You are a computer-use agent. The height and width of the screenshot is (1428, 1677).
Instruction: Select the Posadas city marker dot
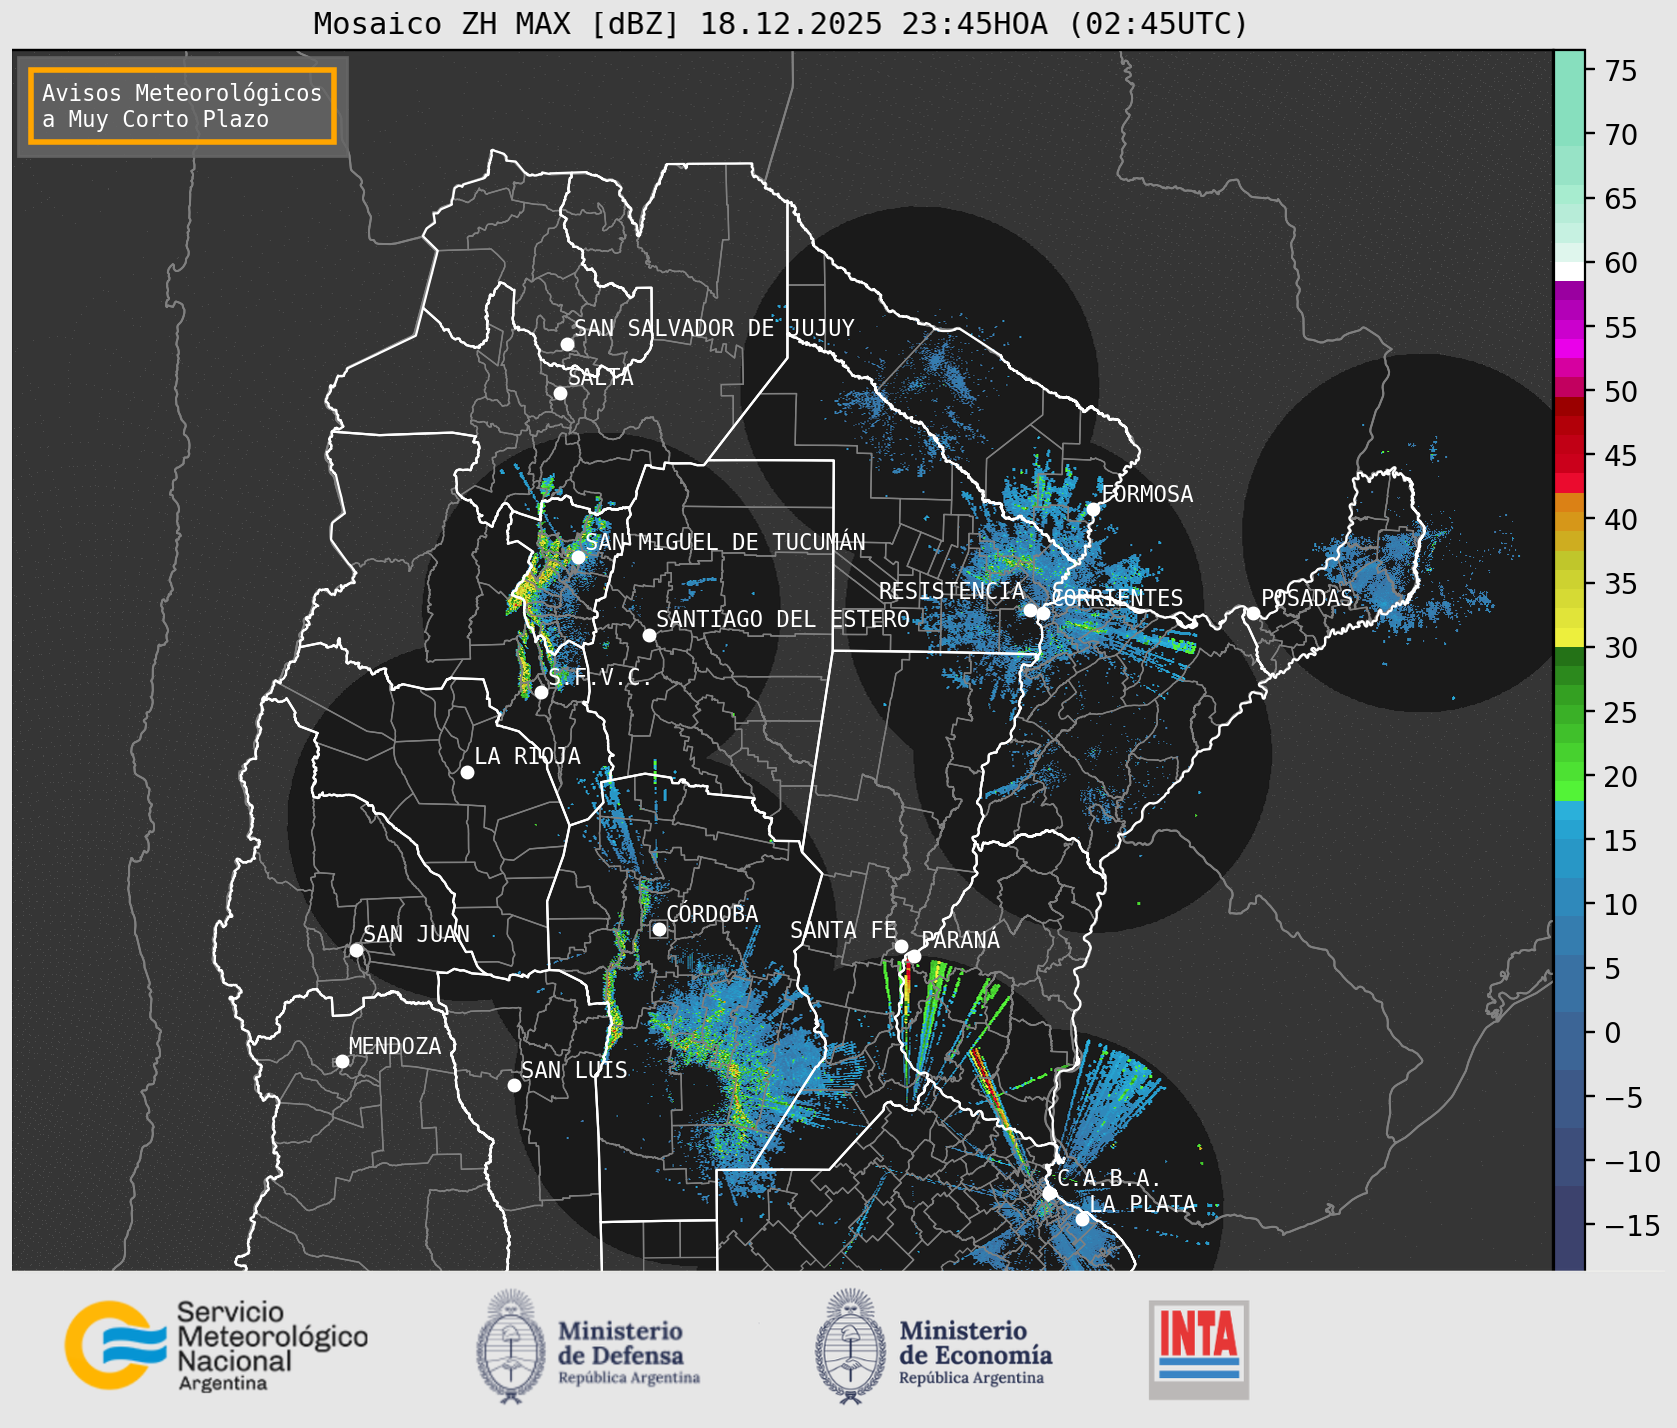pyautogui.click(x=1253, y=613)
